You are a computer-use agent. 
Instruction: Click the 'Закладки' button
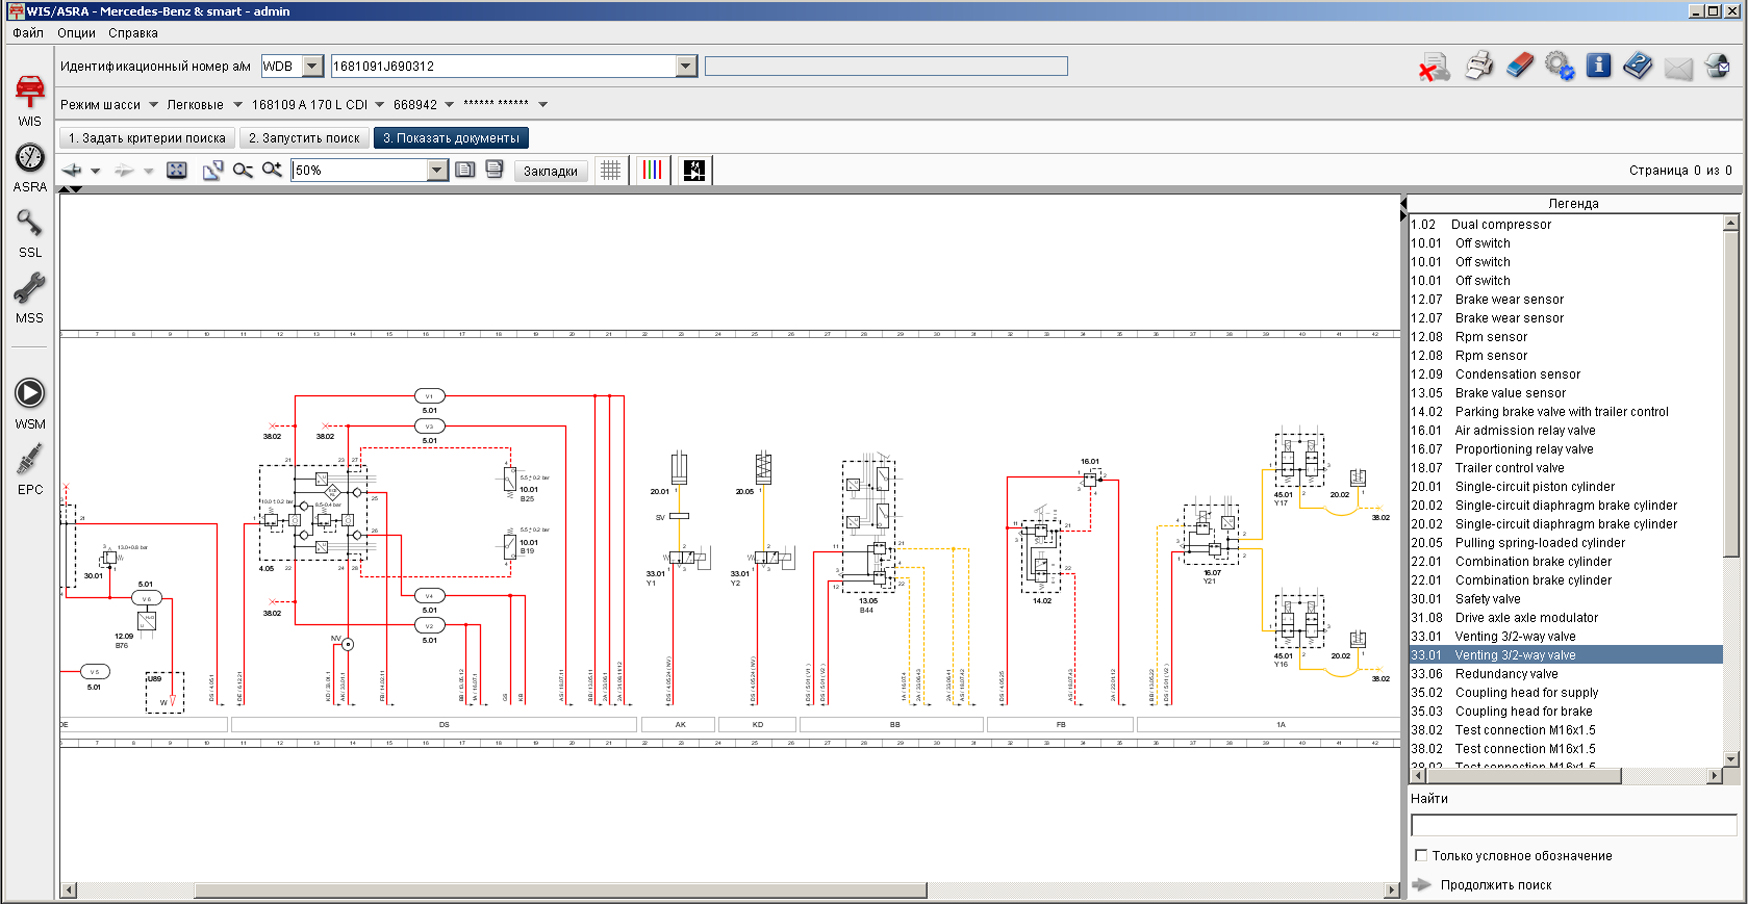click(550, 171)
